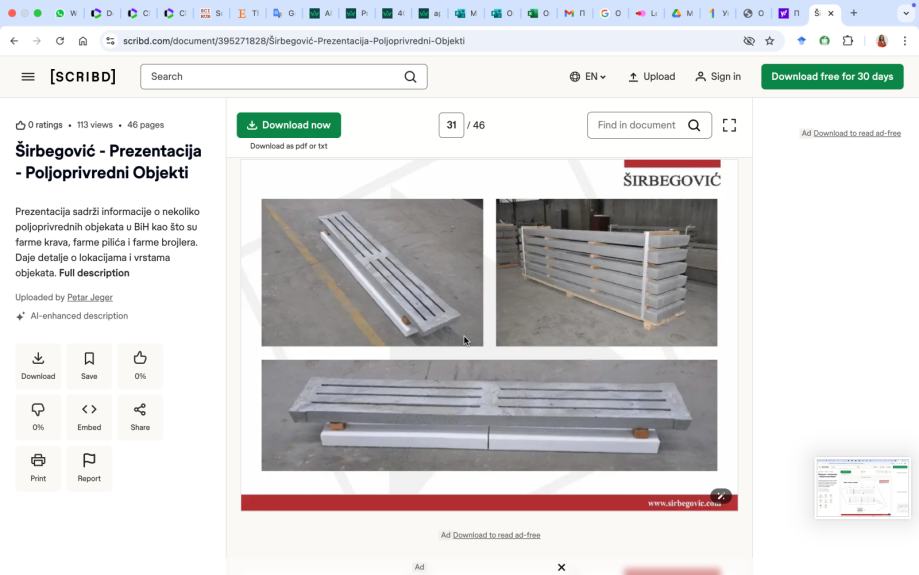Click the magnifier icon in top search bar
Viewport: 919px width, 575px height.
(410, 77)
